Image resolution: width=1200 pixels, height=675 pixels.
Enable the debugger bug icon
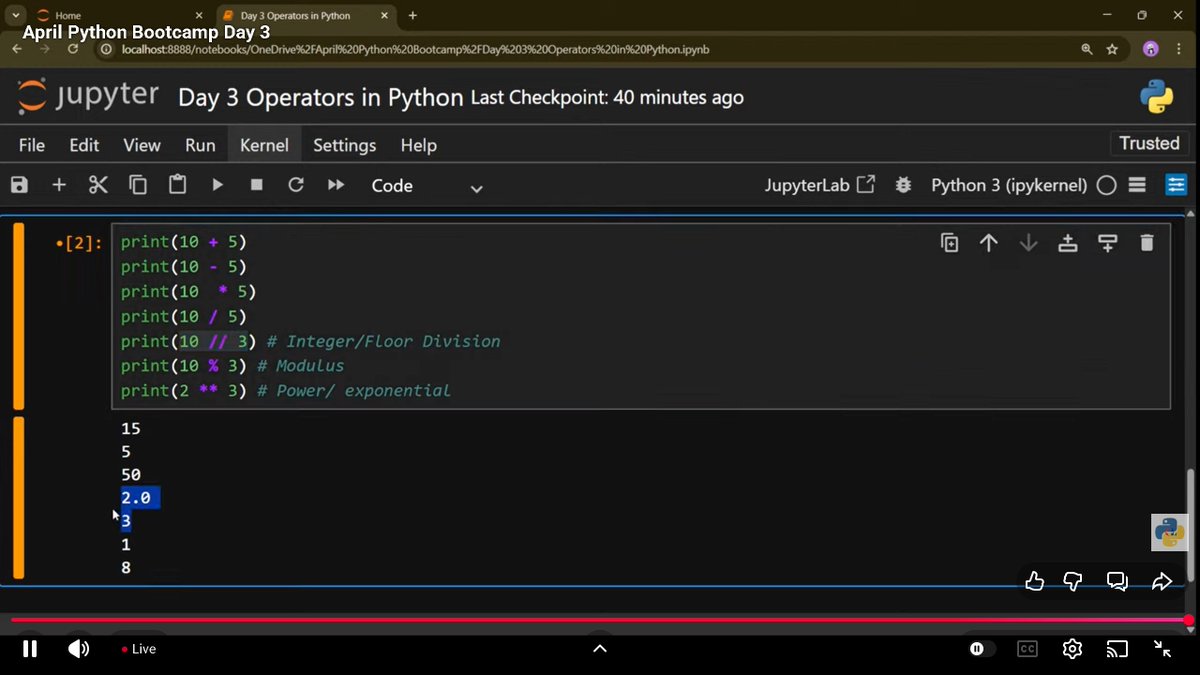[904, 185]
